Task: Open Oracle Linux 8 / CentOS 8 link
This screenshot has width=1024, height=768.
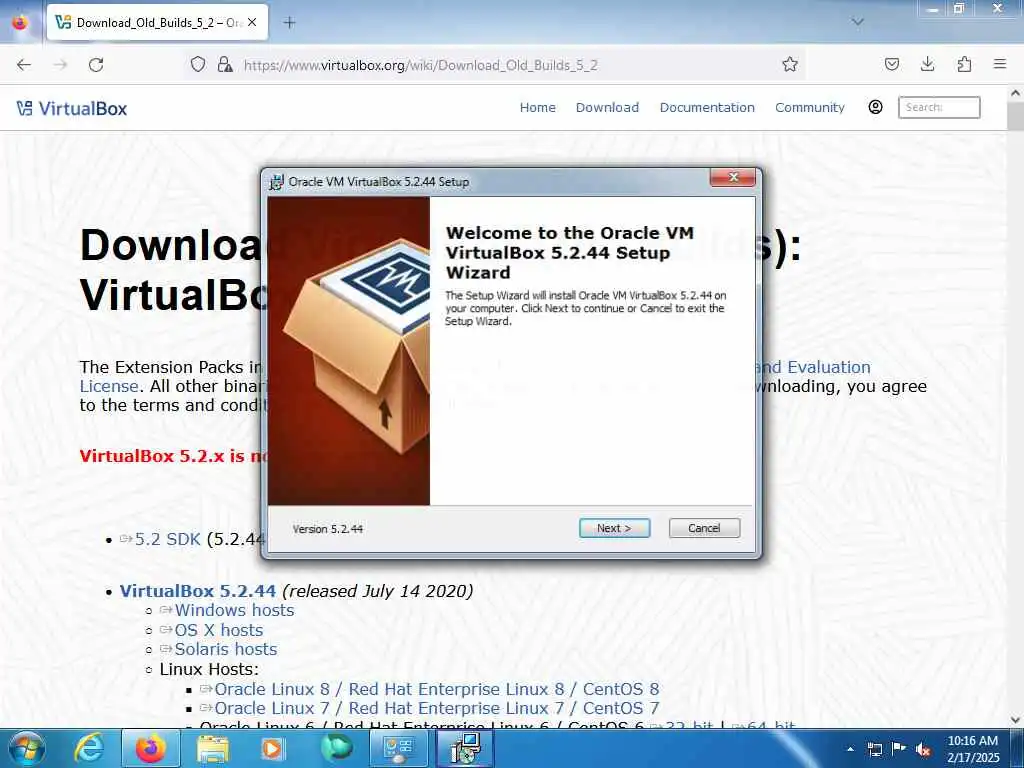Action: tap(436, 689)
